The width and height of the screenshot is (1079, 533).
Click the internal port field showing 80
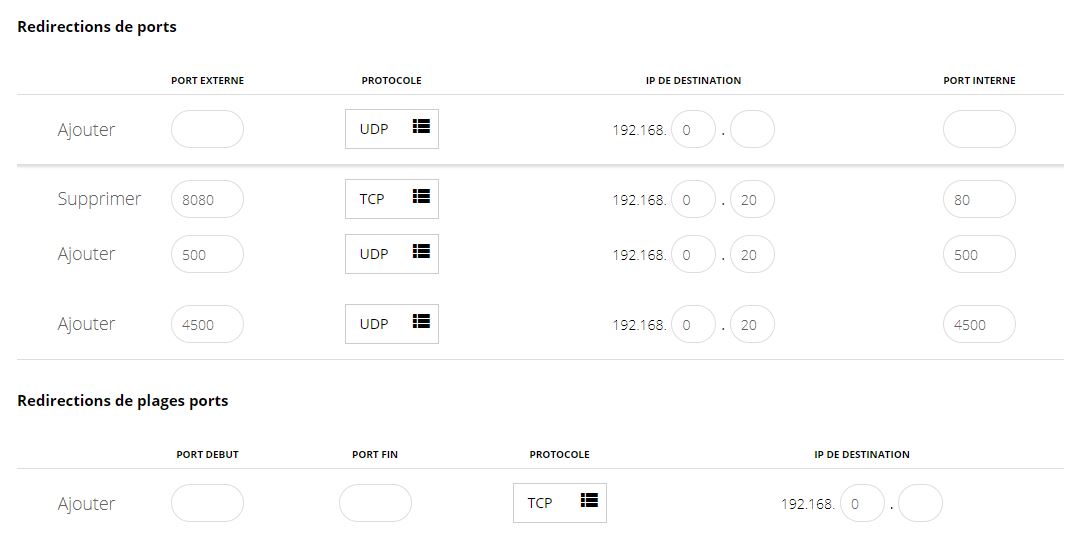coord(979,199)
